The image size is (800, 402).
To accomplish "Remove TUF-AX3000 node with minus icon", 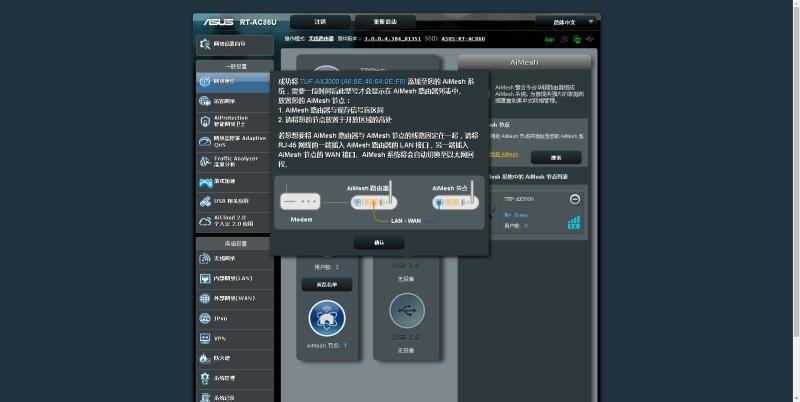I will click(574, 199).
